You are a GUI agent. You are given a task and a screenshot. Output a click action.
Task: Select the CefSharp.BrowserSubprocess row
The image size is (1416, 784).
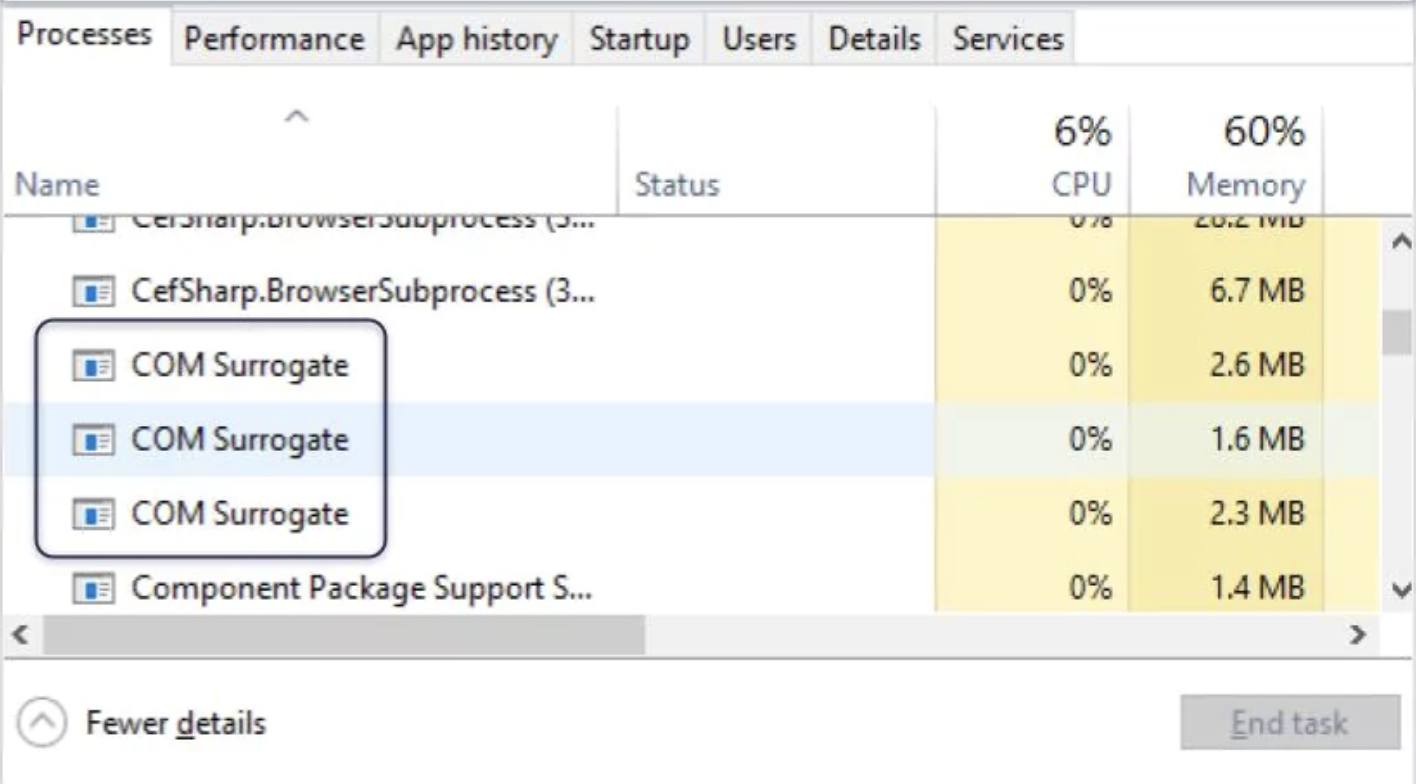[400, 290]
